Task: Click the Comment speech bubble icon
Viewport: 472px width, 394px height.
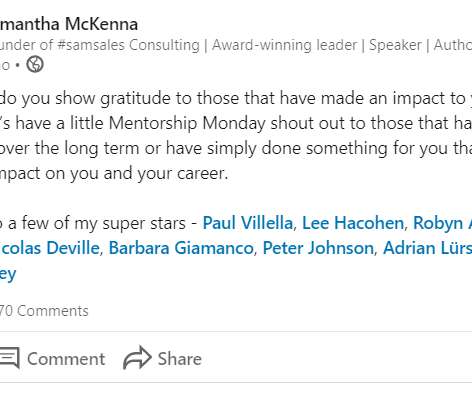Action: [9, 358]
